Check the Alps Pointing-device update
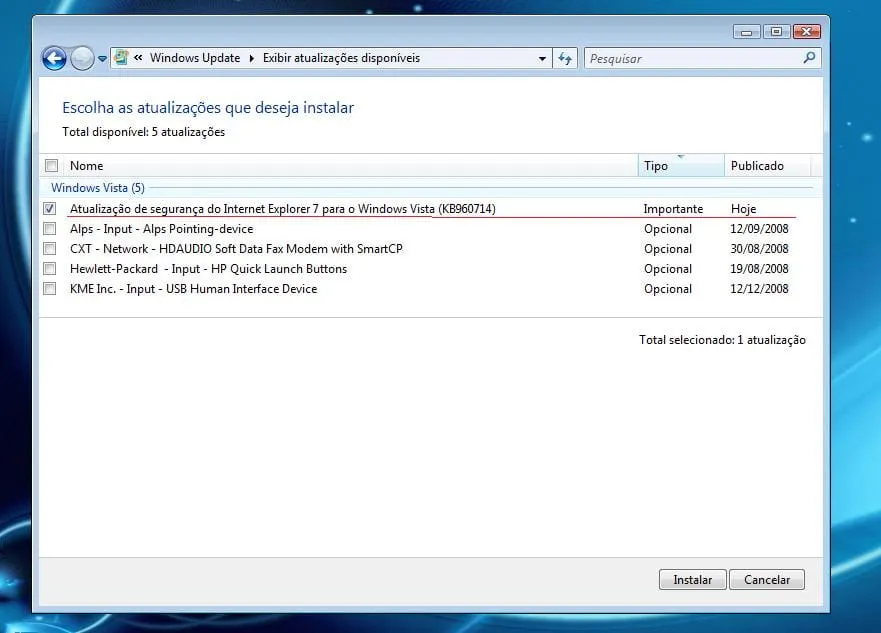Screen dimensions: 881x633 [x=50, y=229]
